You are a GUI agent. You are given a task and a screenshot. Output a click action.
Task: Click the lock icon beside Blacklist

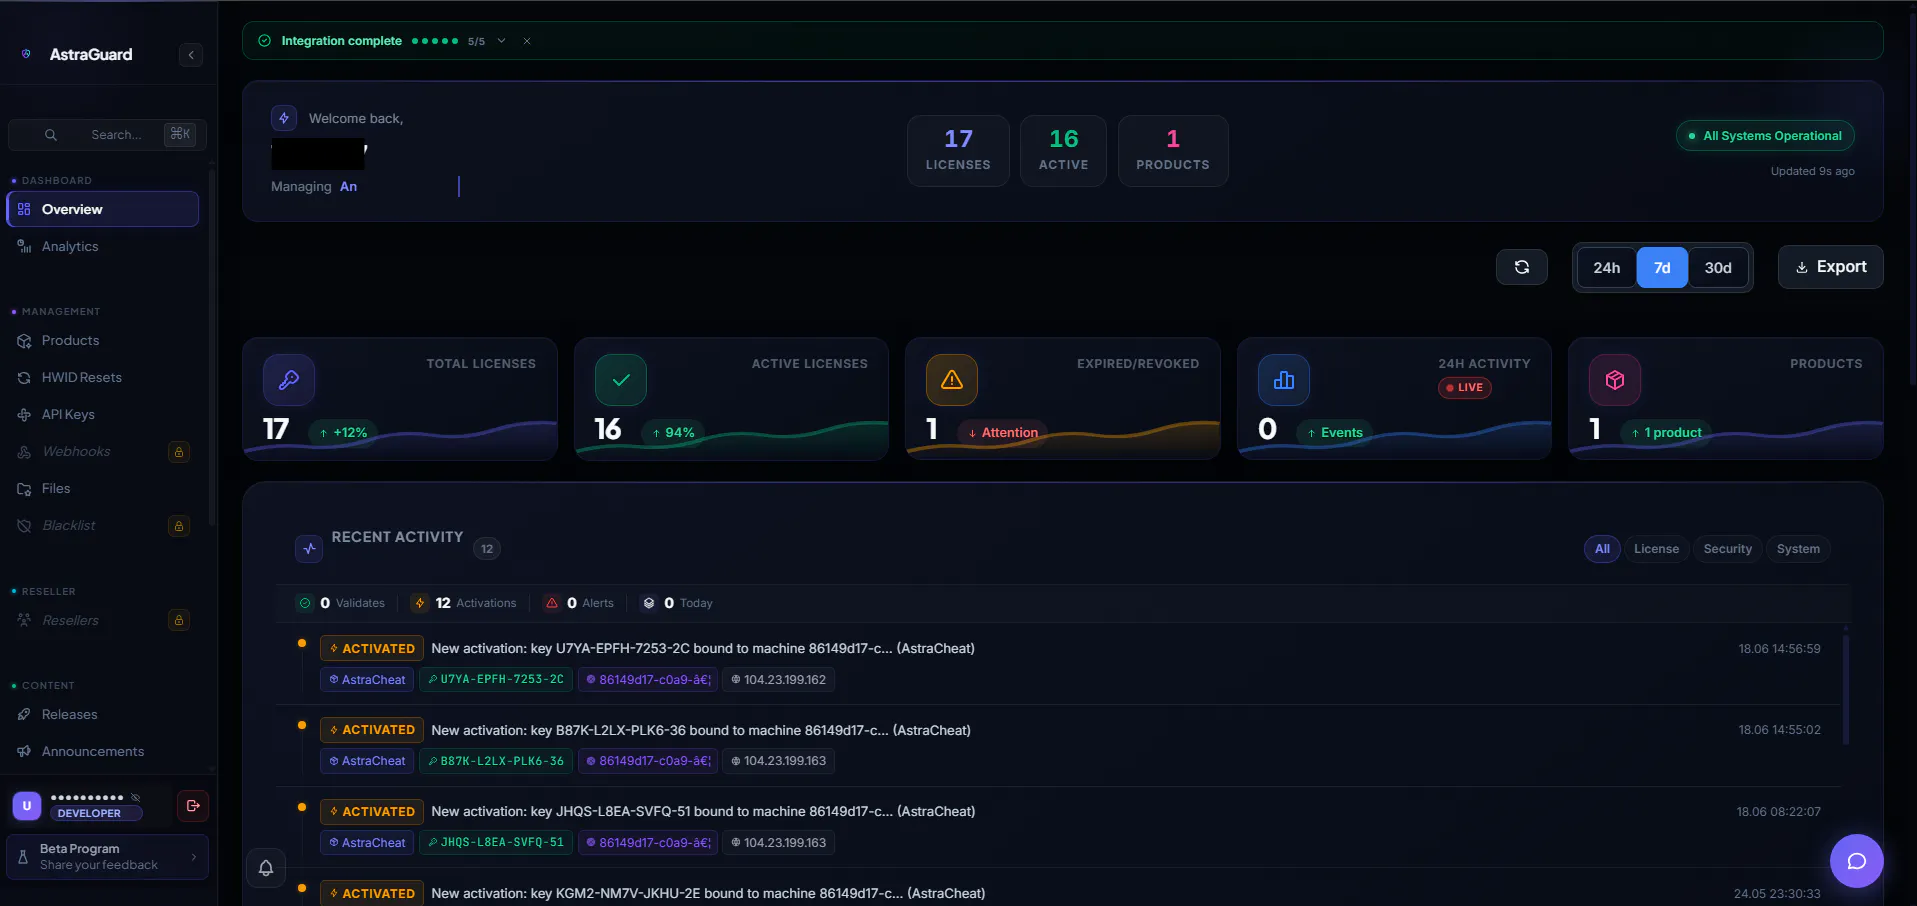pos(179,526)
